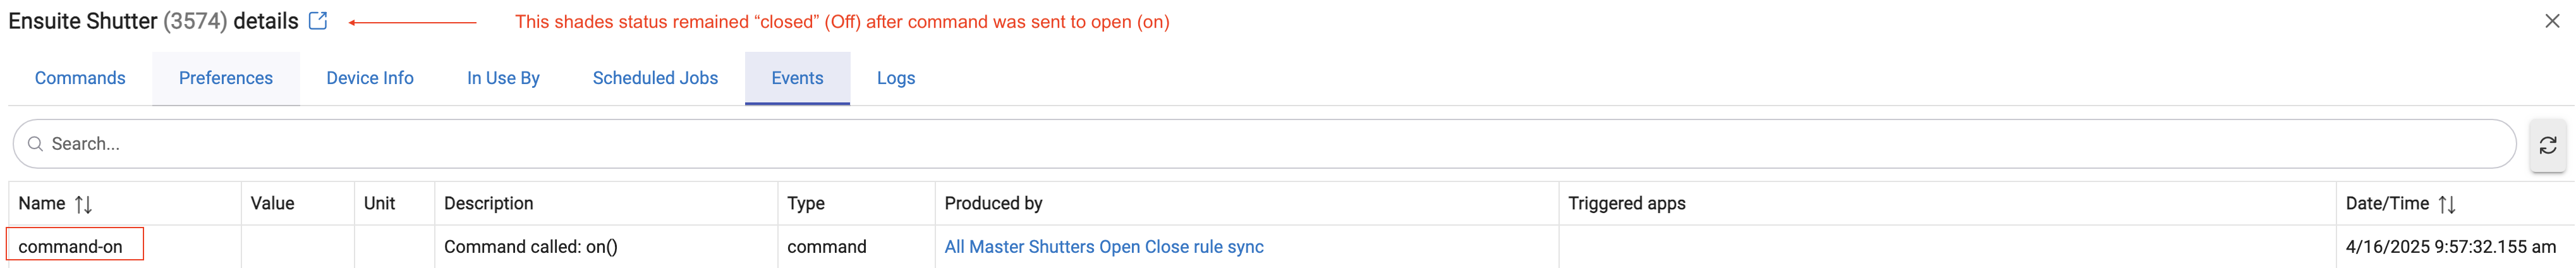Screen dimensions: 2576x268
Task: Select the Device Info tab
Action: (x=370, y=78)
